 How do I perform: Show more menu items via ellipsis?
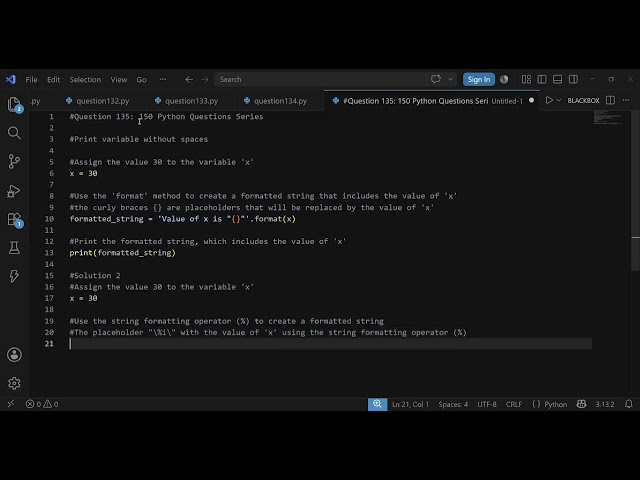pos(163,80)
